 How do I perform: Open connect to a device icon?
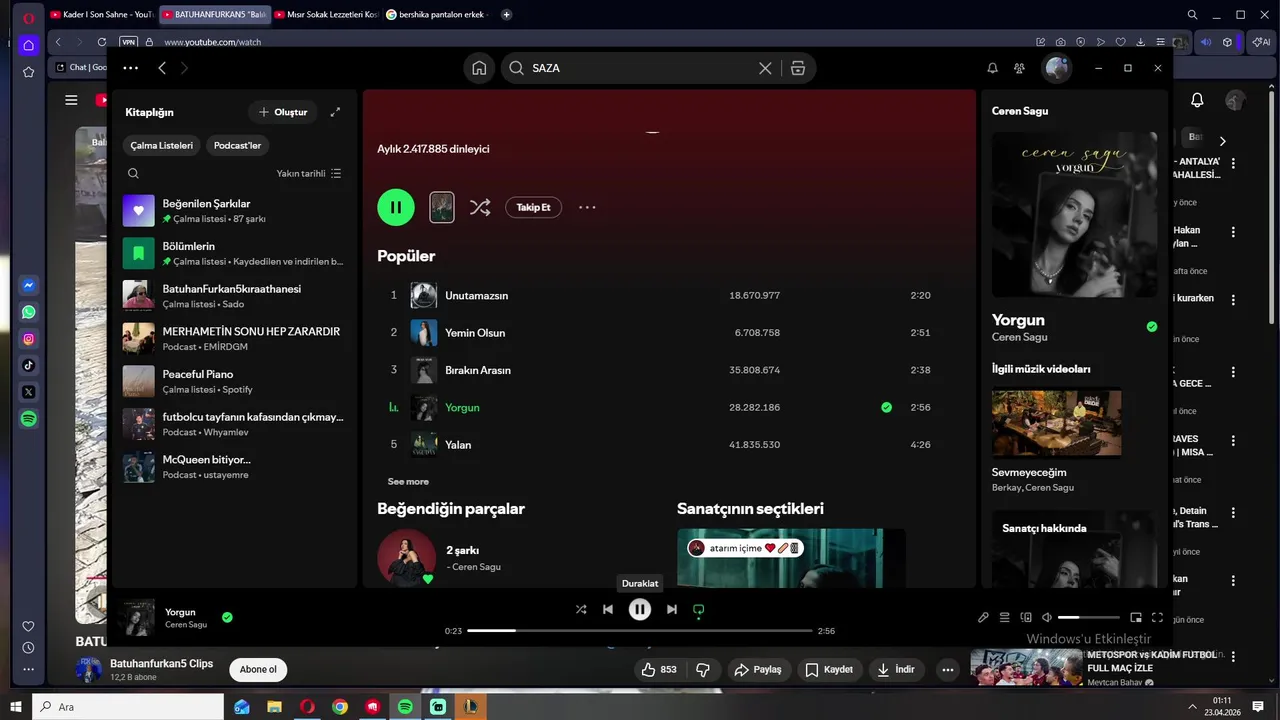[1025, 618]
